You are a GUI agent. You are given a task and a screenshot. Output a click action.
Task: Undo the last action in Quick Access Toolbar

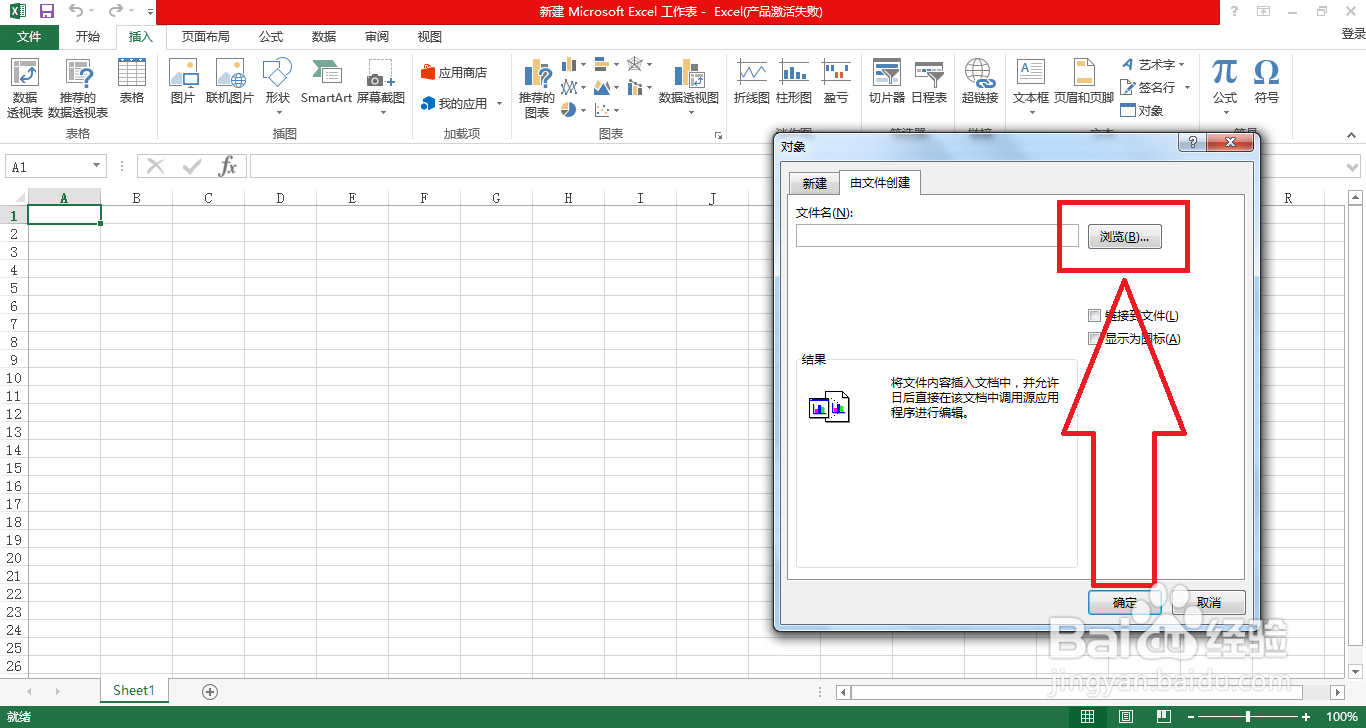click(76, 11)
